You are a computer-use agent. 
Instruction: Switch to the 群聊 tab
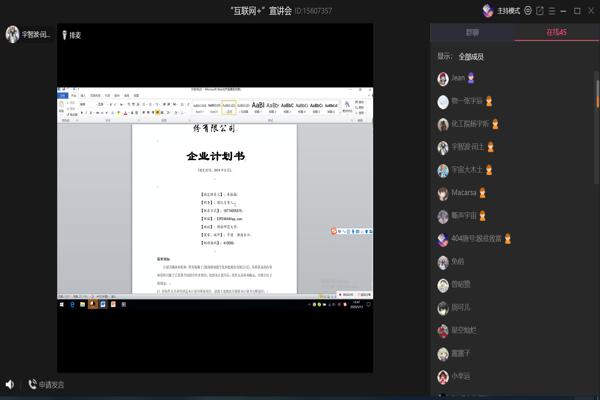click(472, 33)
